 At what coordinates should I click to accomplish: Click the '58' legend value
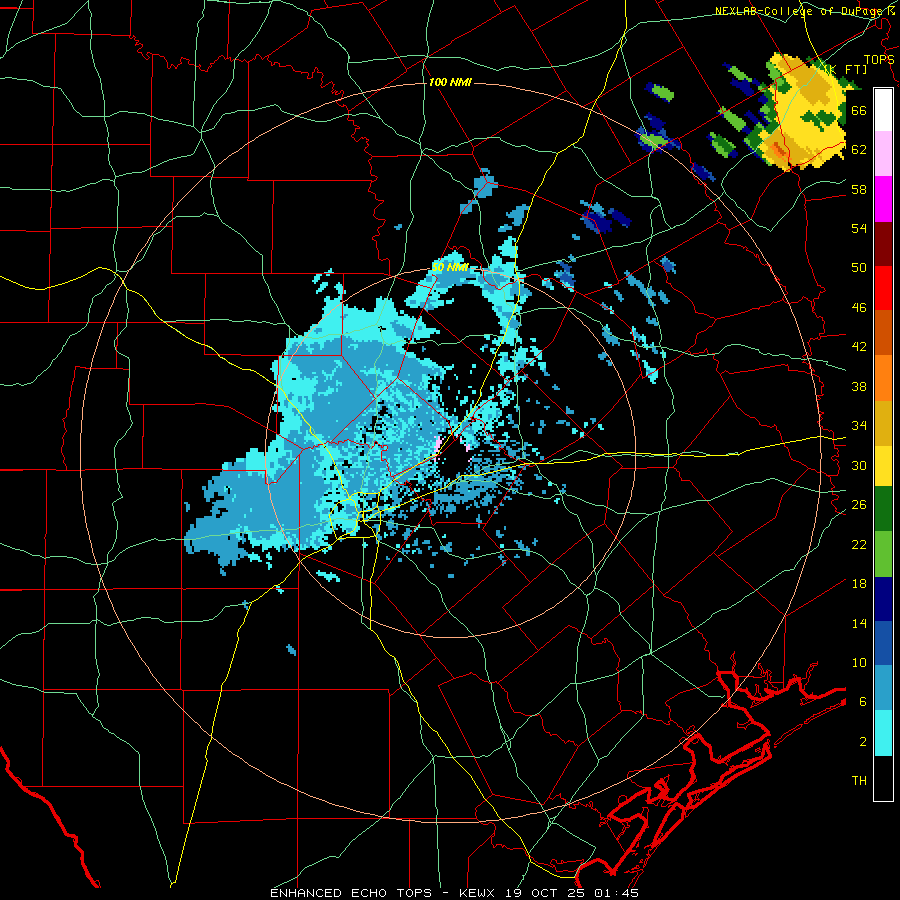point(859,189)
